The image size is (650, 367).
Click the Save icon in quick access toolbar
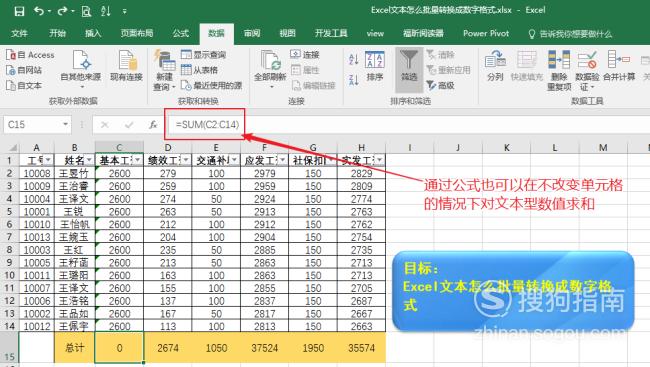[19, 11]
